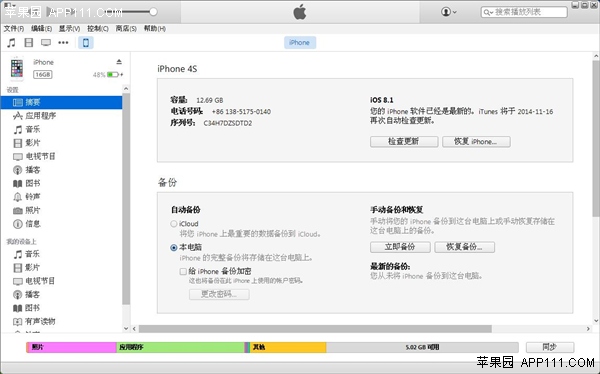Click the 恢复 iPhone... button
Viewport: 600px width, 374px height.
click(476, 141)
